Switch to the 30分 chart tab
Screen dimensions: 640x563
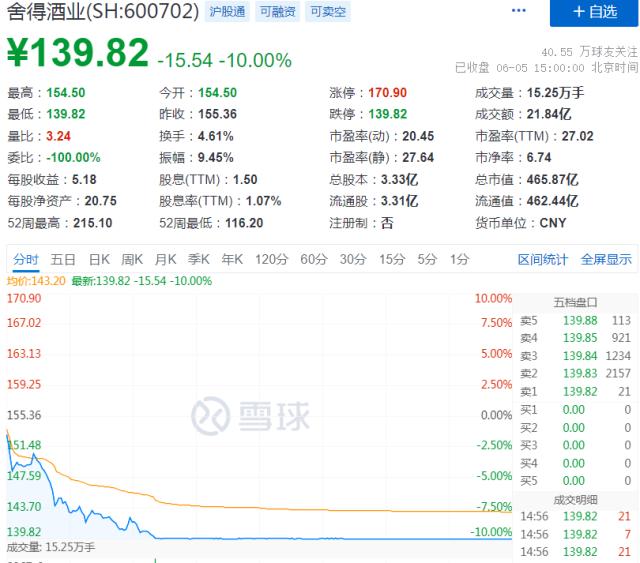[x=353, y=259]
